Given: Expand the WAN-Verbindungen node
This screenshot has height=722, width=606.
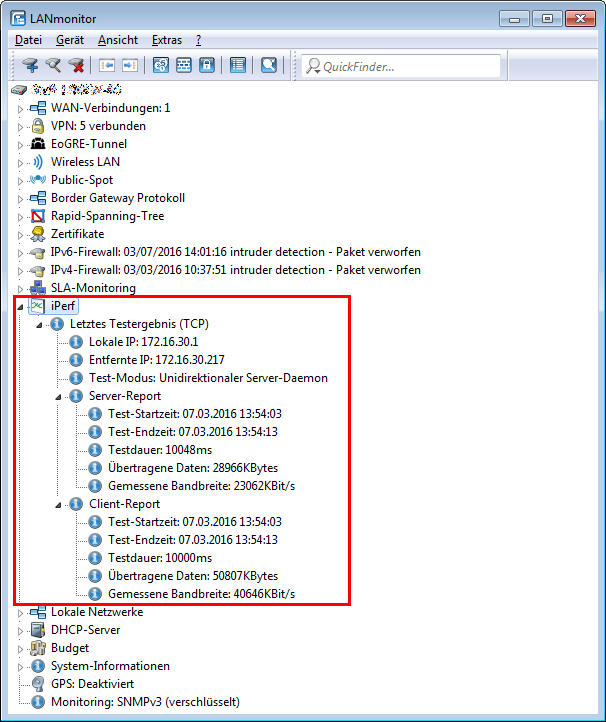Looking at the screenshot, I should (19, 108).
